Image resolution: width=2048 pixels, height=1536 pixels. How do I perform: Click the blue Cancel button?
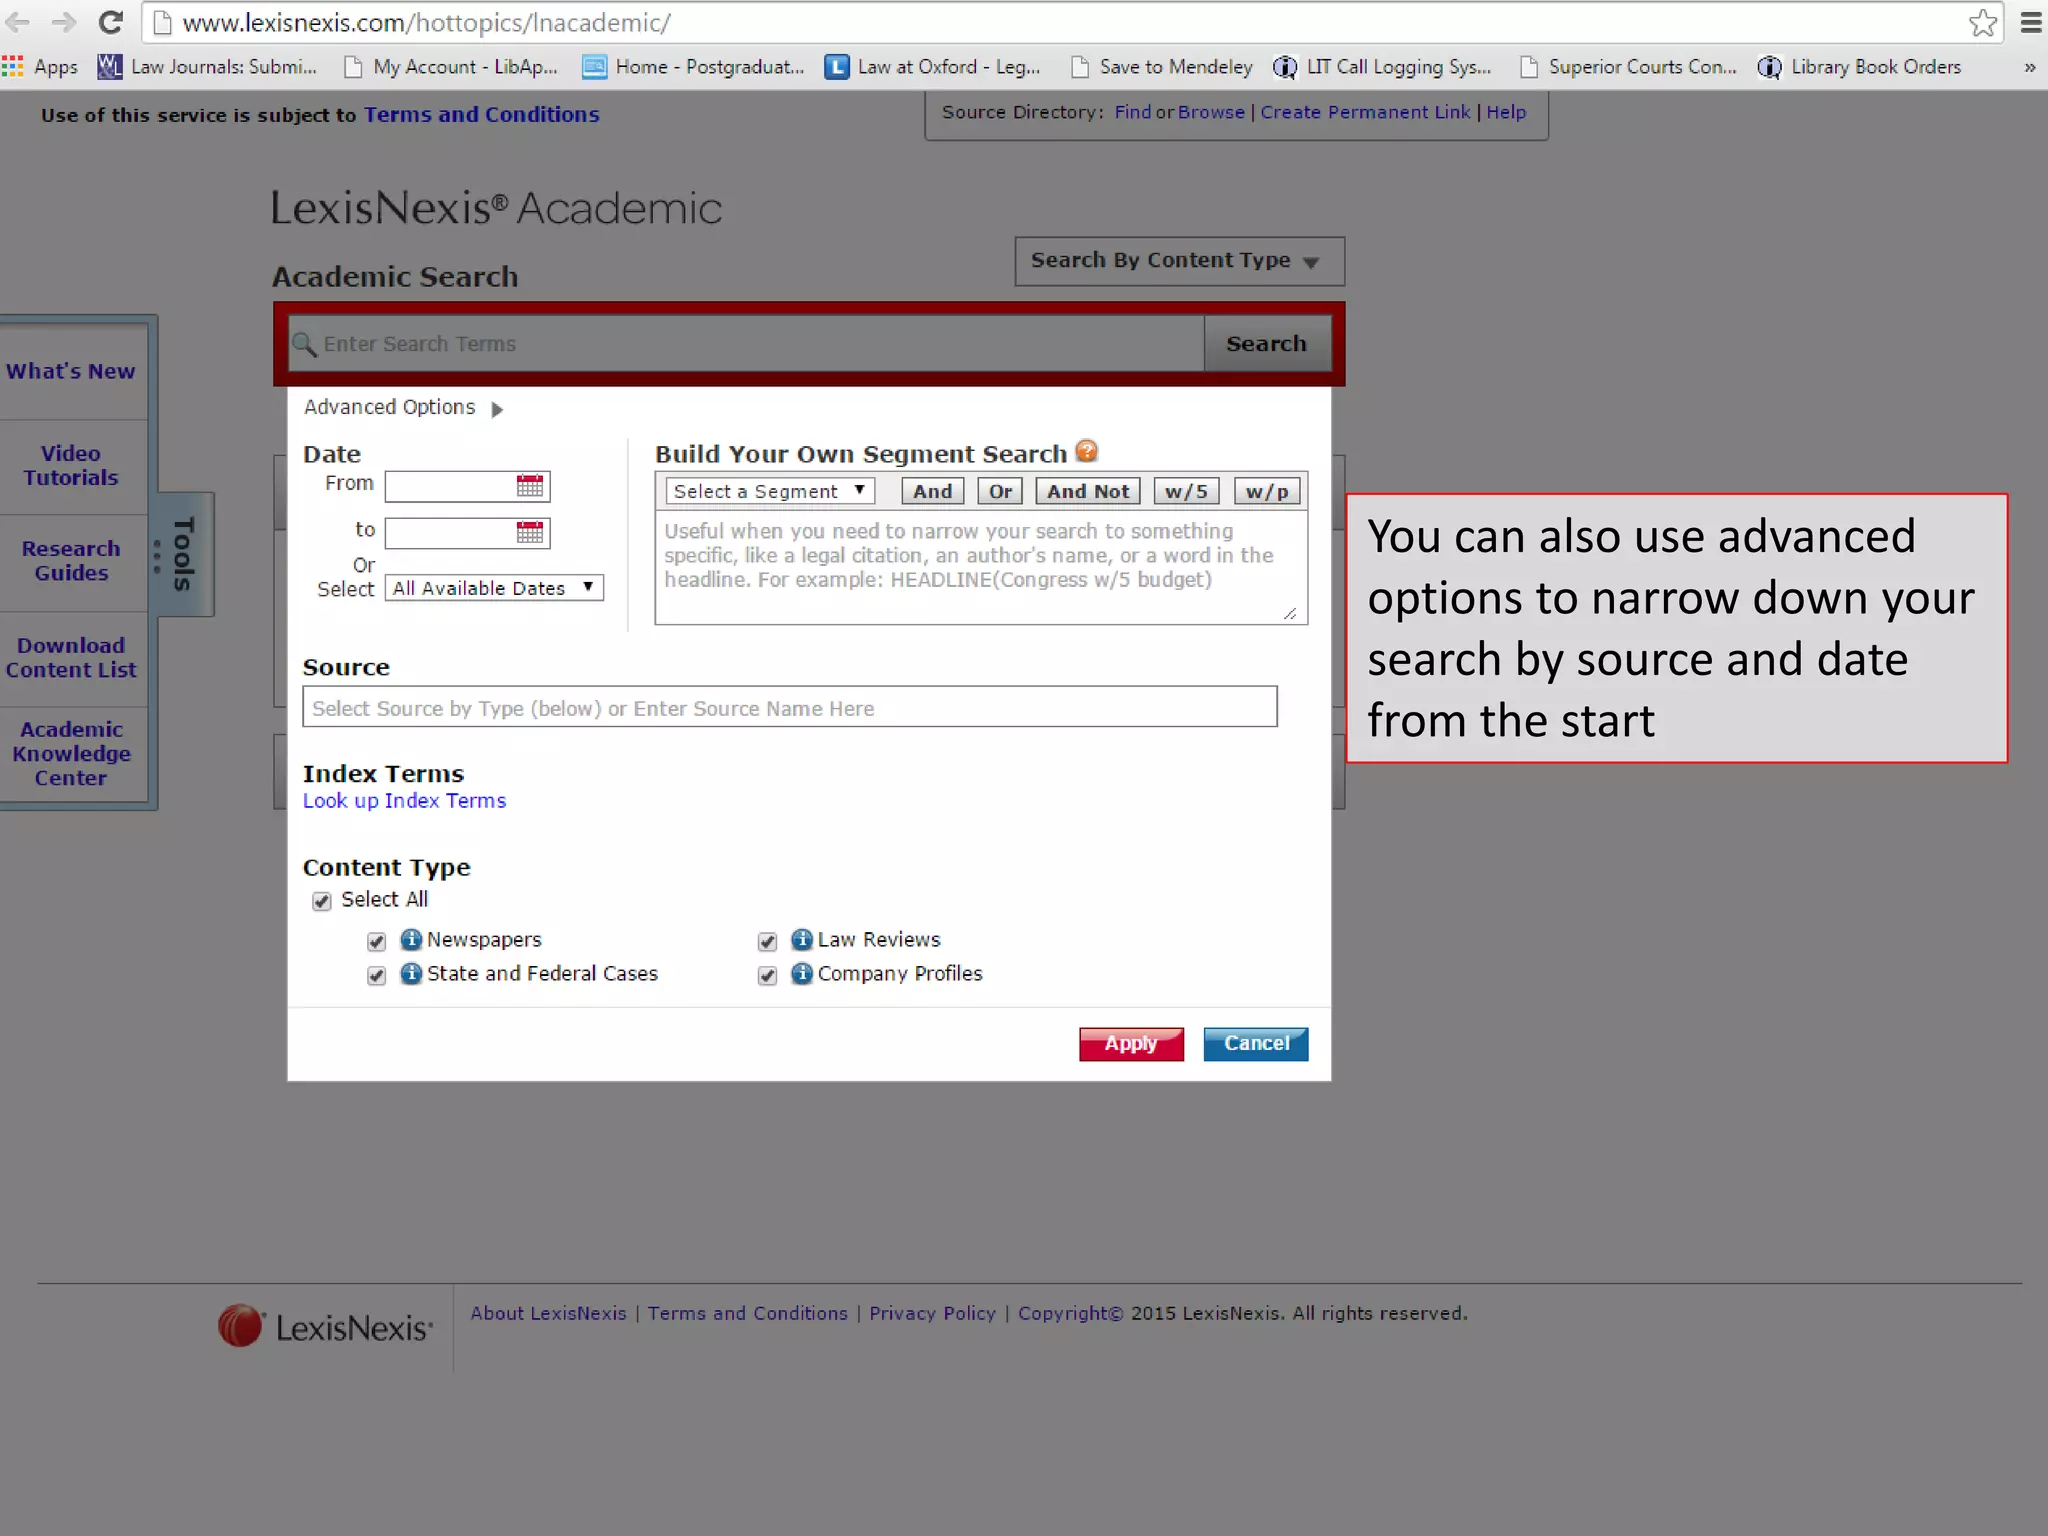[1256, 1043]
